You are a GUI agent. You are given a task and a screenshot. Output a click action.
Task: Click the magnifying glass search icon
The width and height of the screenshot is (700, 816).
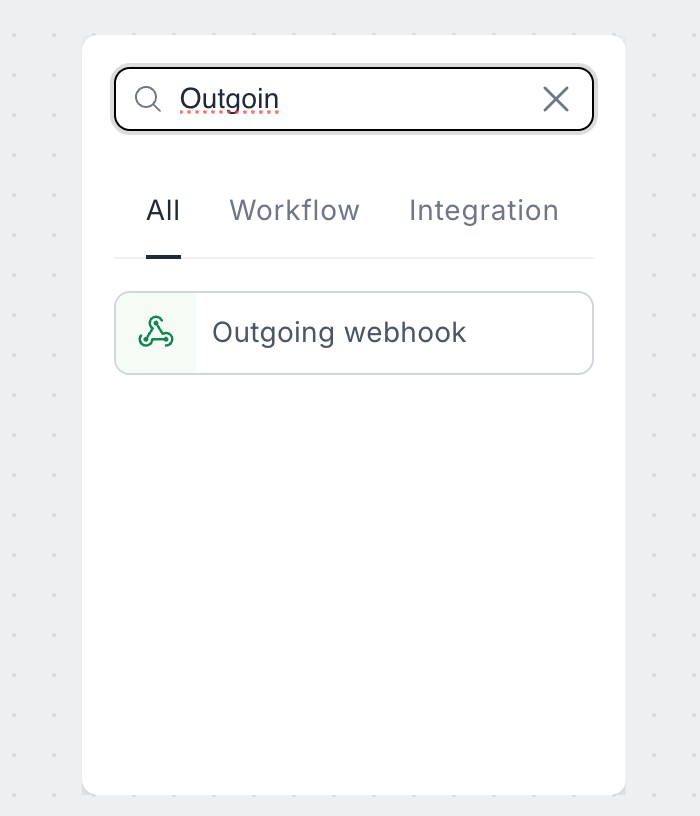tap(148, 99)
